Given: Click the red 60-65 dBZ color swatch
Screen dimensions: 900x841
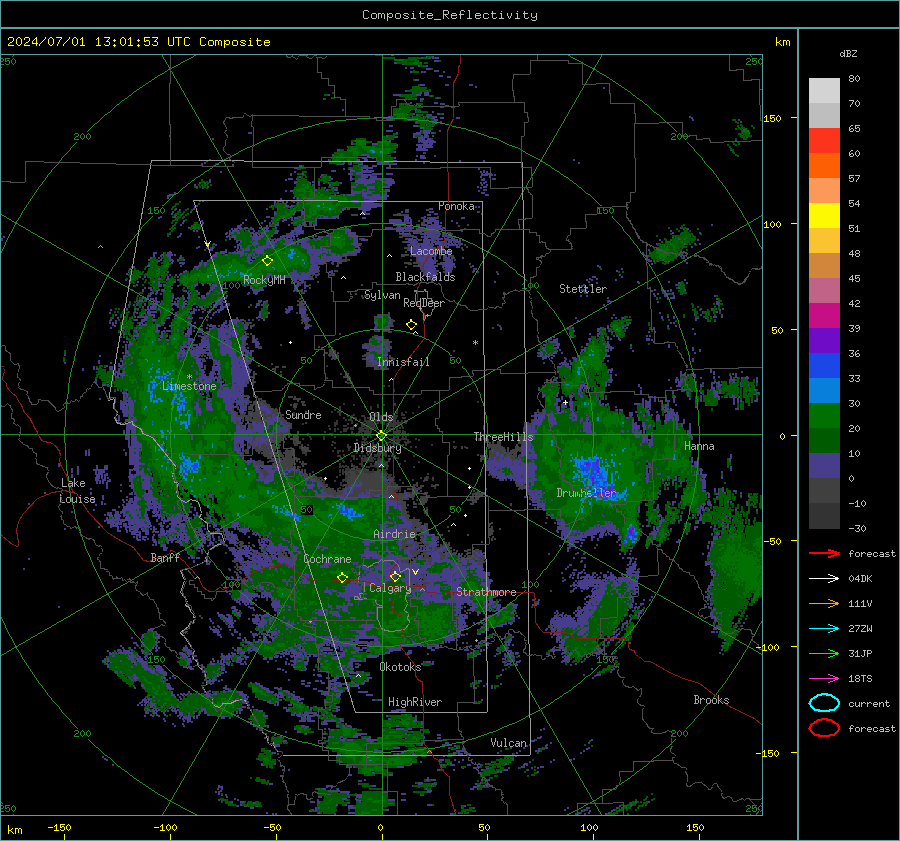Looking at the screenshot, I should 824,141.
